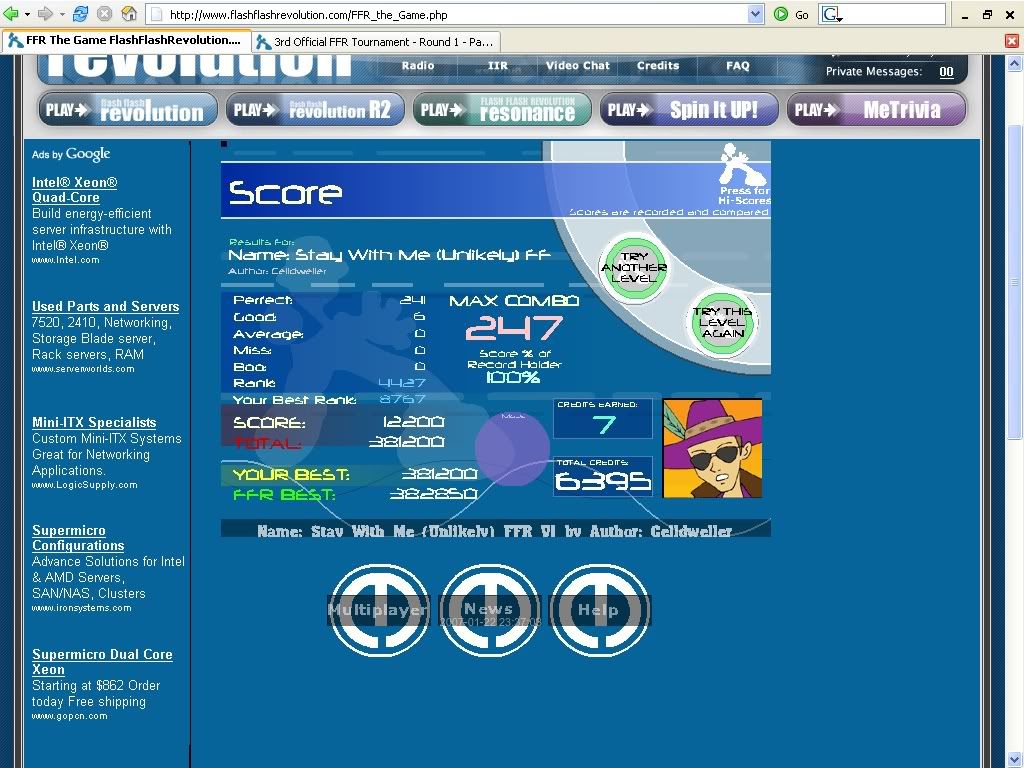Click the green Go button icon

[780, 14]
